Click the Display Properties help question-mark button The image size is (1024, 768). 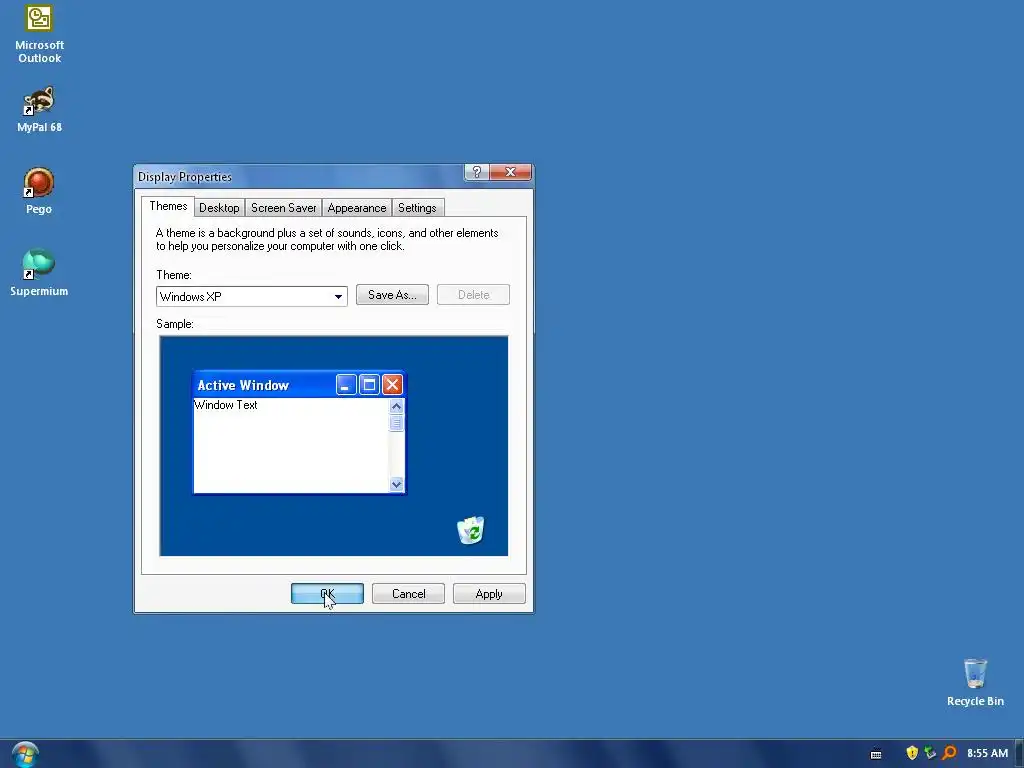[x=477, y=172]
